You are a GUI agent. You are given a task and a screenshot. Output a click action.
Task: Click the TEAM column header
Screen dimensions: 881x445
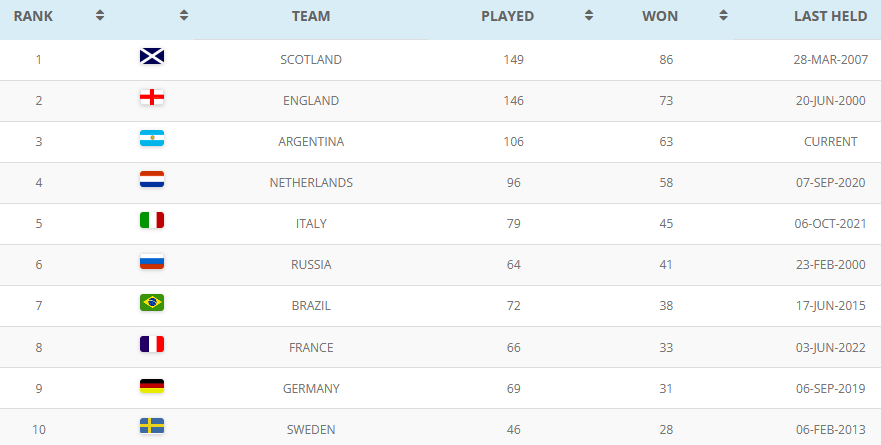(x=311, y=16)
